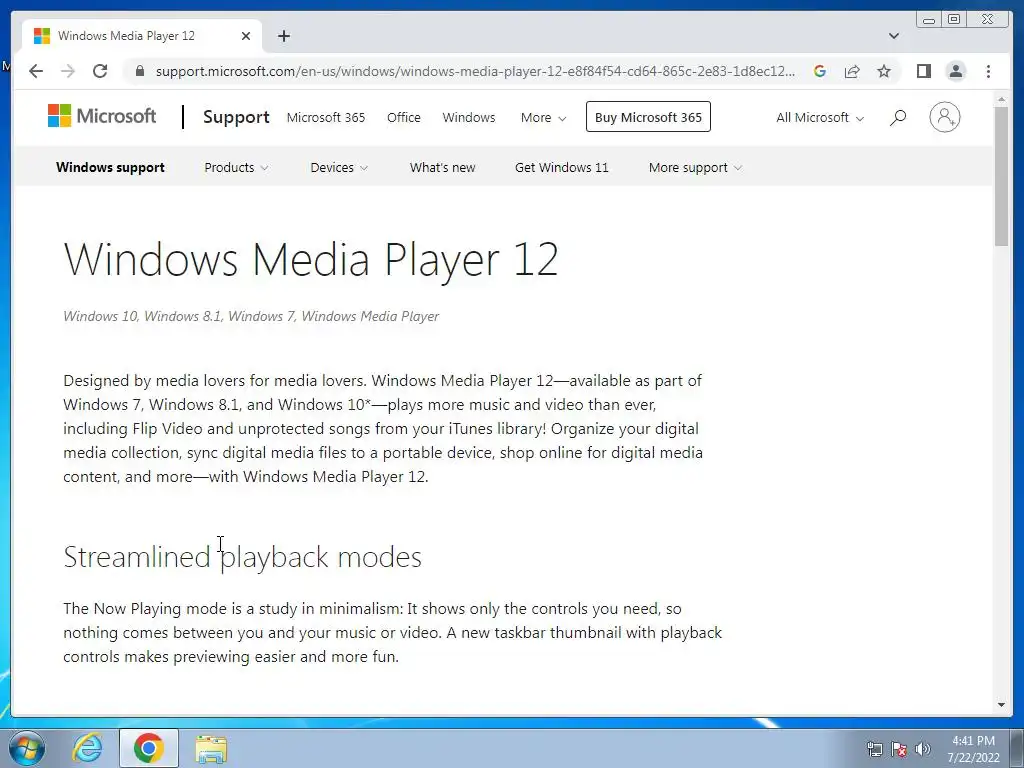Click the padlock site info icon

139,71
